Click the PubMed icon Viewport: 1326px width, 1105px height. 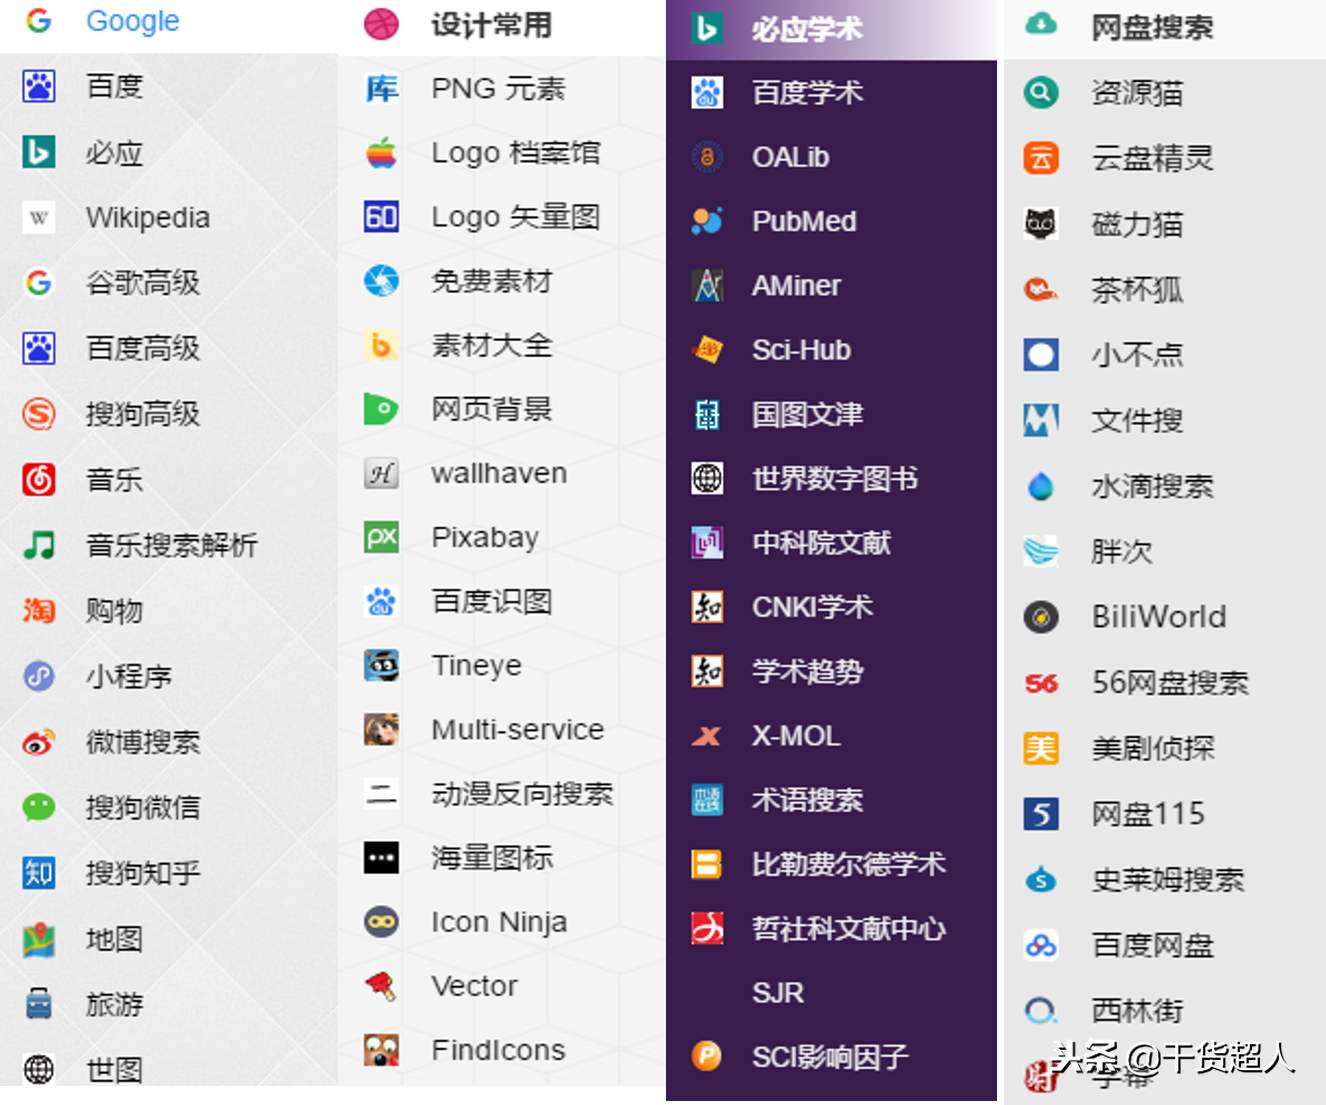pyautogui.click(x=707, y=221)
